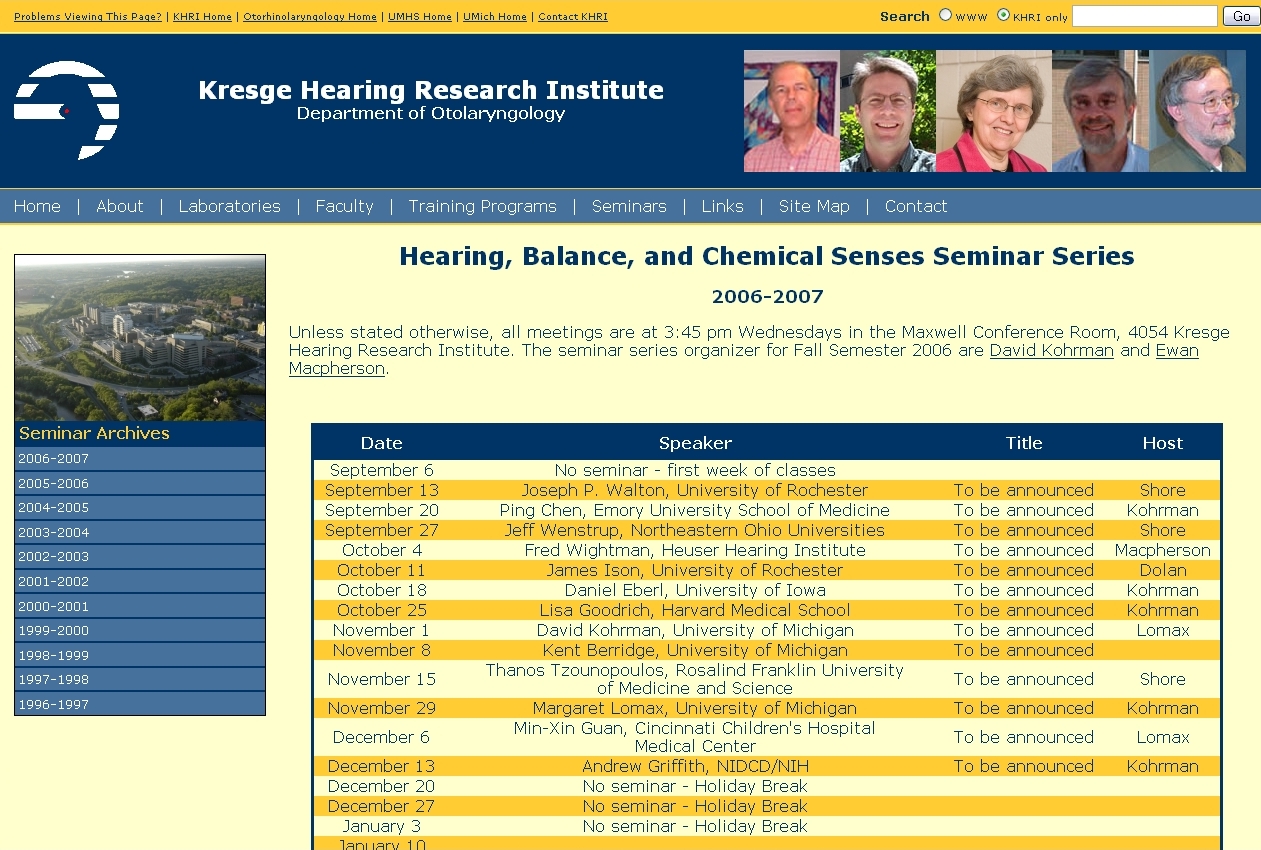The width and height of the screenshot is (1261, 850).
Task: Select the Faculty navigation item
Action: (344, 206)
